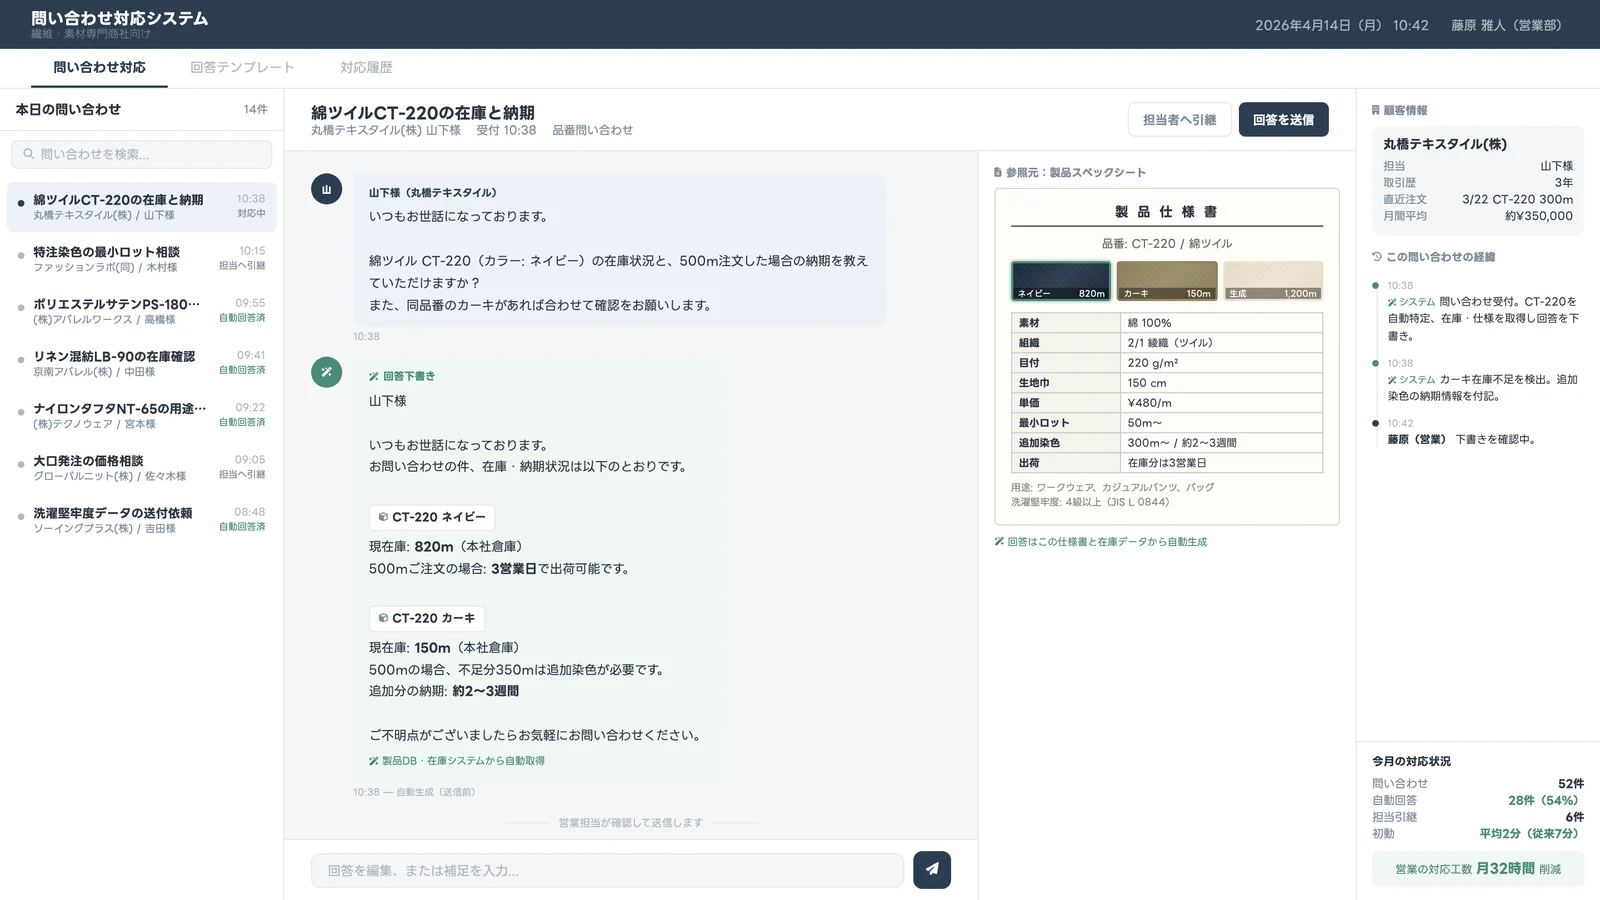The width and height of the screenshot is (1600, 900).
Task: Click the 担当者へ引継 button
Action: (1179, 120)
